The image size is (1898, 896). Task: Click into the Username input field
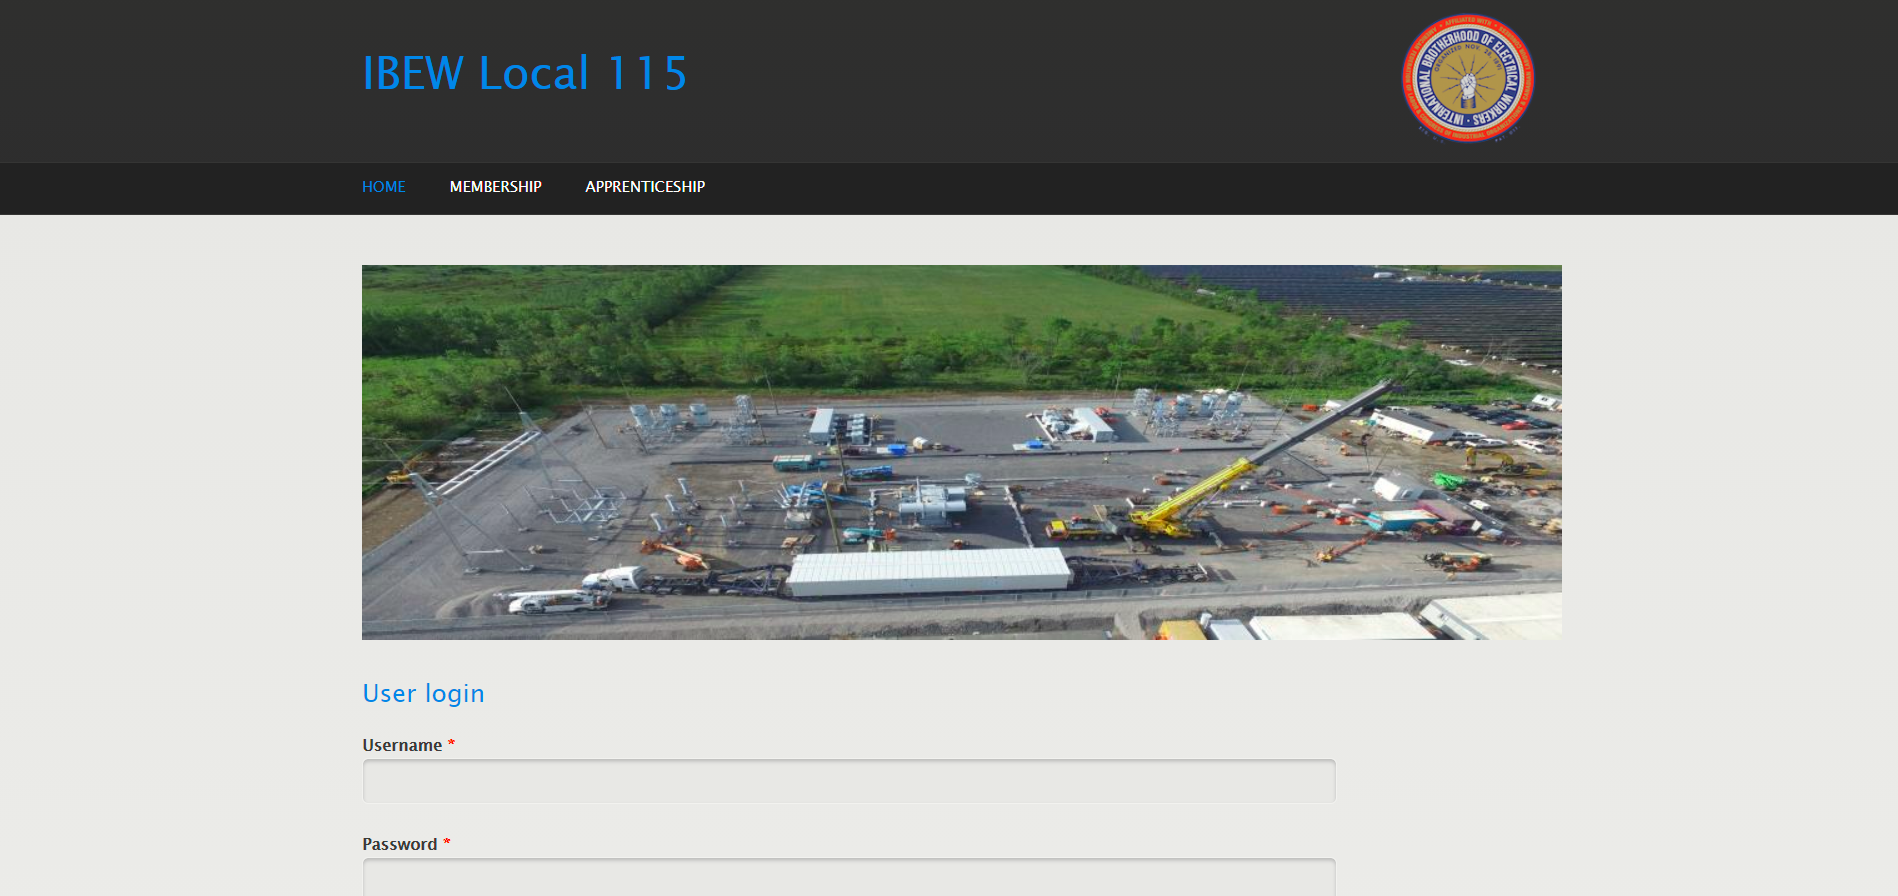click(x=848, y=781)
